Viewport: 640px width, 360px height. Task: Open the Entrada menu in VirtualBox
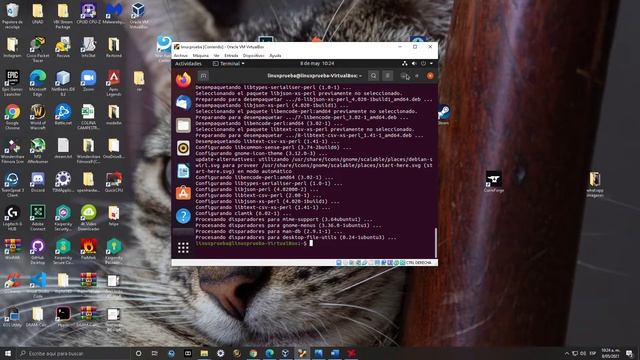[231, 56]
